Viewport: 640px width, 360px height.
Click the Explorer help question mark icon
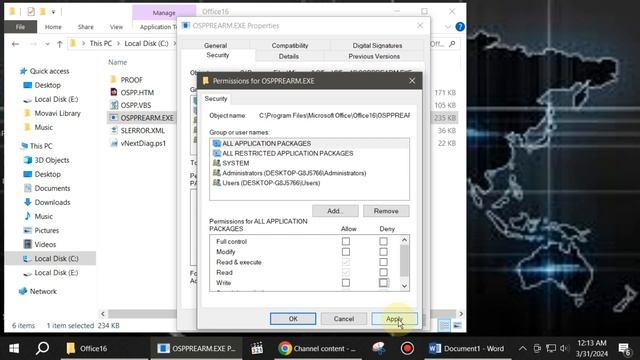click(x=460, y=27)
